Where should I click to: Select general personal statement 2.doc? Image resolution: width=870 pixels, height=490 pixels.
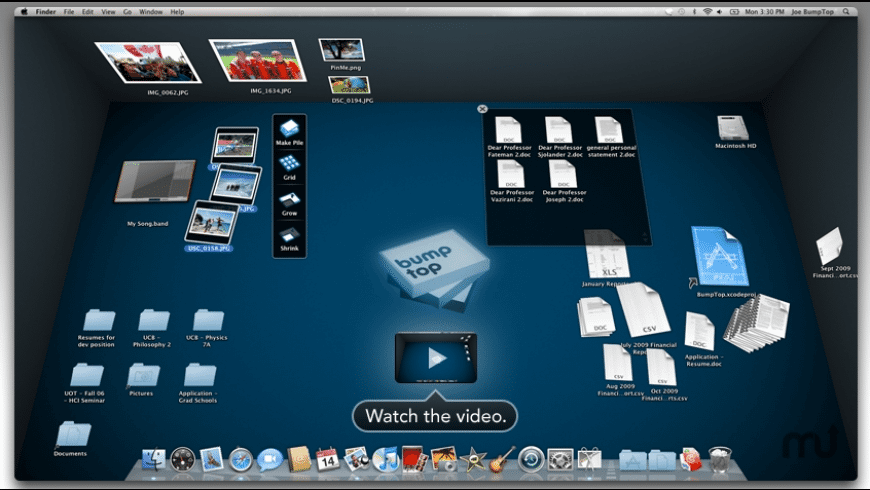click(x=609, y=130)
